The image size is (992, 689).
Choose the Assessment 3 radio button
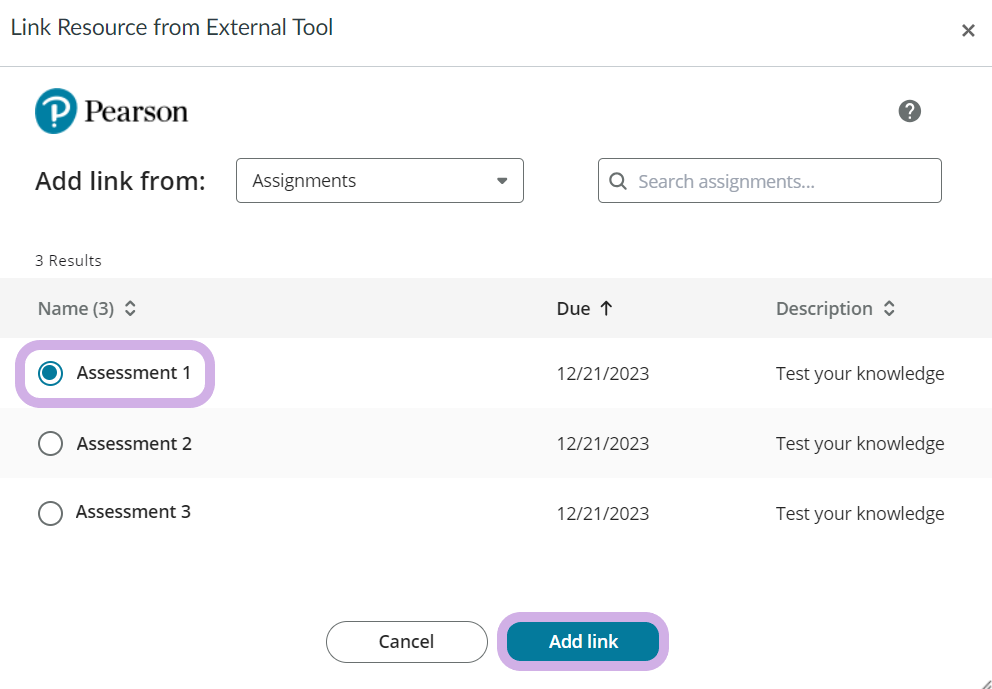[x=50, y=513]
